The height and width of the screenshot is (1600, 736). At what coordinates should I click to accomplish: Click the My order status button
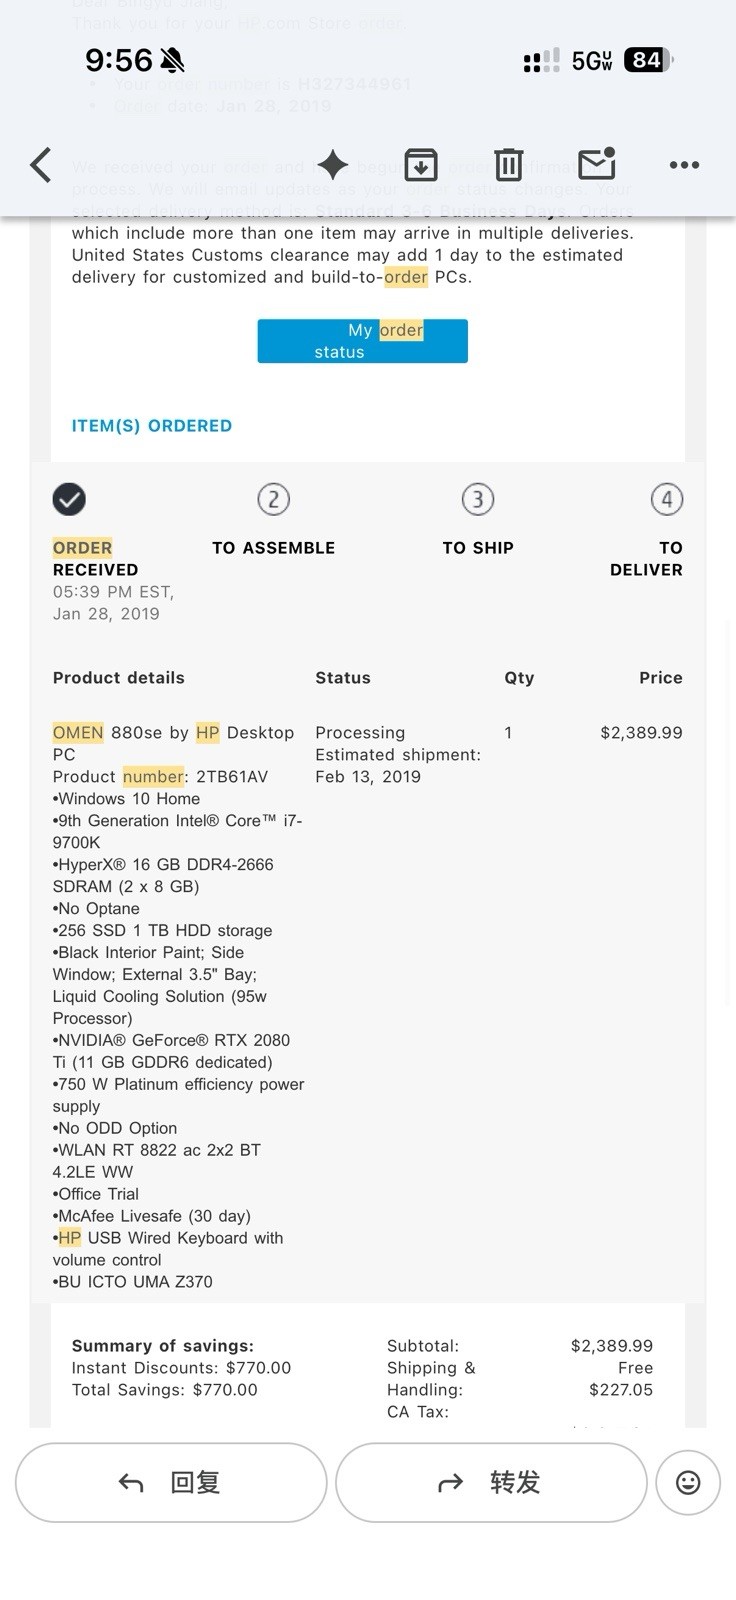[362, 341]
